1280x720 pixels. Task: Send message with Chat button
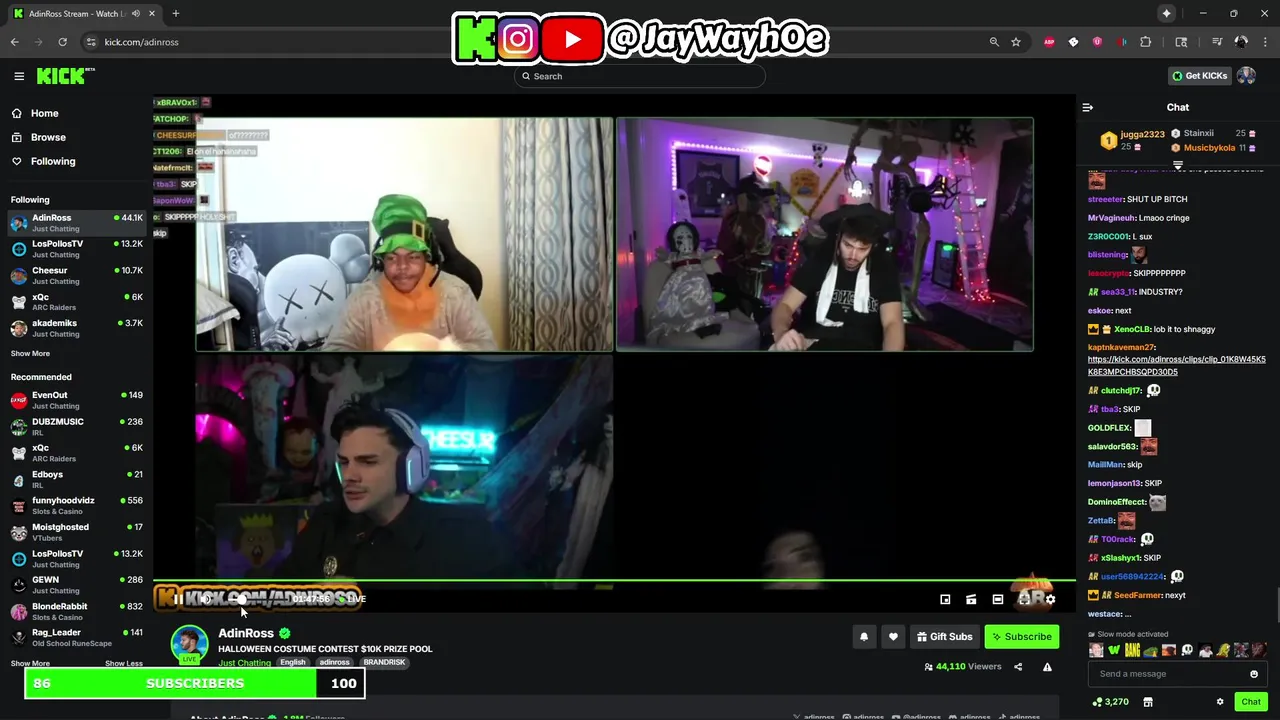pos(1251,702)
